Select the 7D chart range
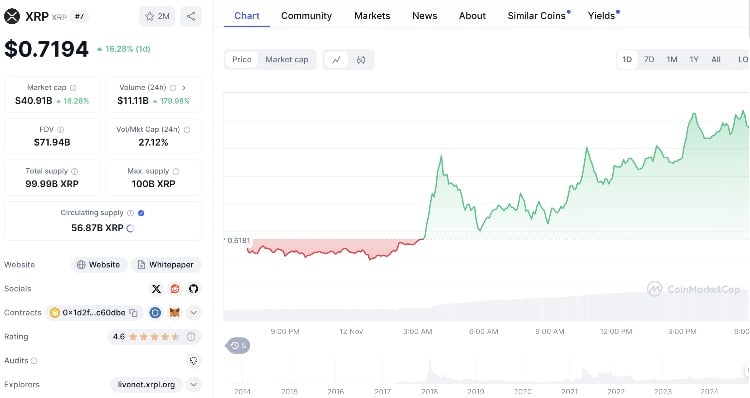The image size is (750, 398). pos(649,59)
